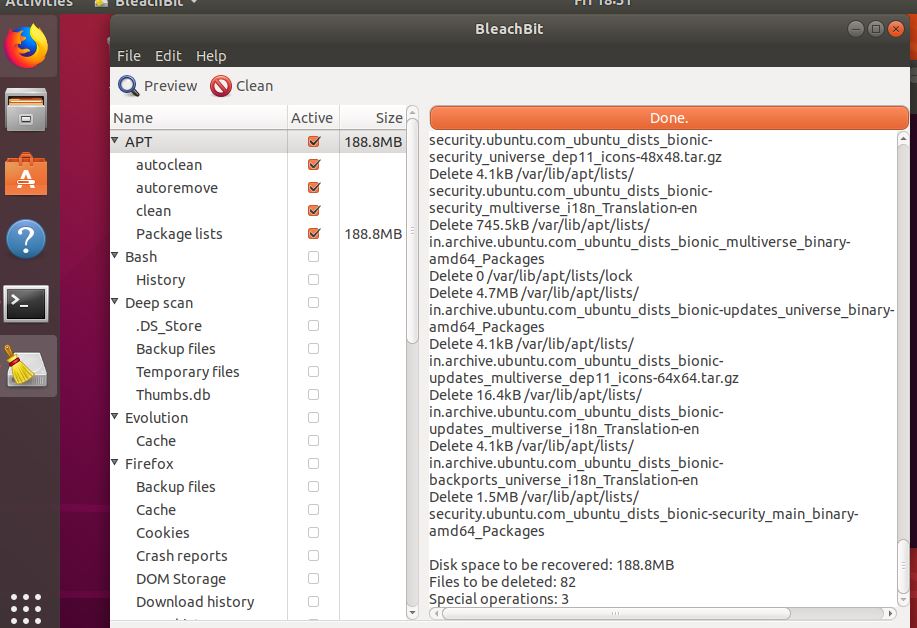Enable the Deep scan checkbox
The width and height of the screenshot is (917, 628).
tap(313, 302)
